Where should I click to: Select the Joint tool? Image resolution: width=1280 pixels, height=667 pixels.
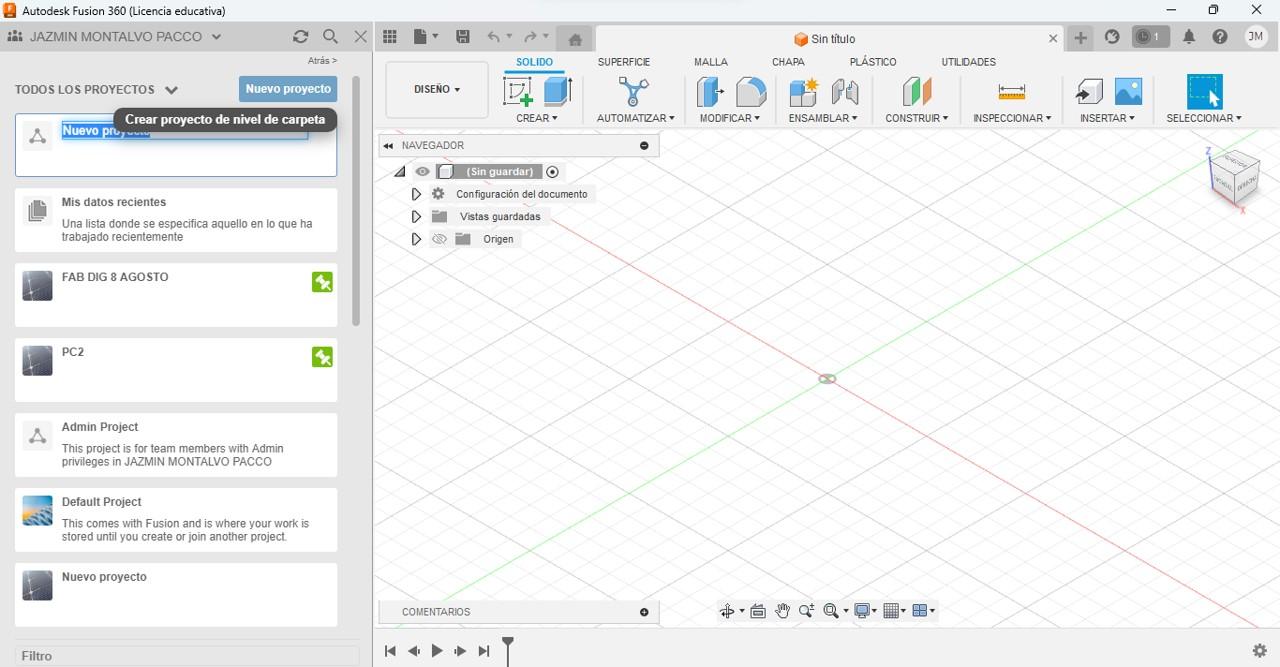point(845,92)
